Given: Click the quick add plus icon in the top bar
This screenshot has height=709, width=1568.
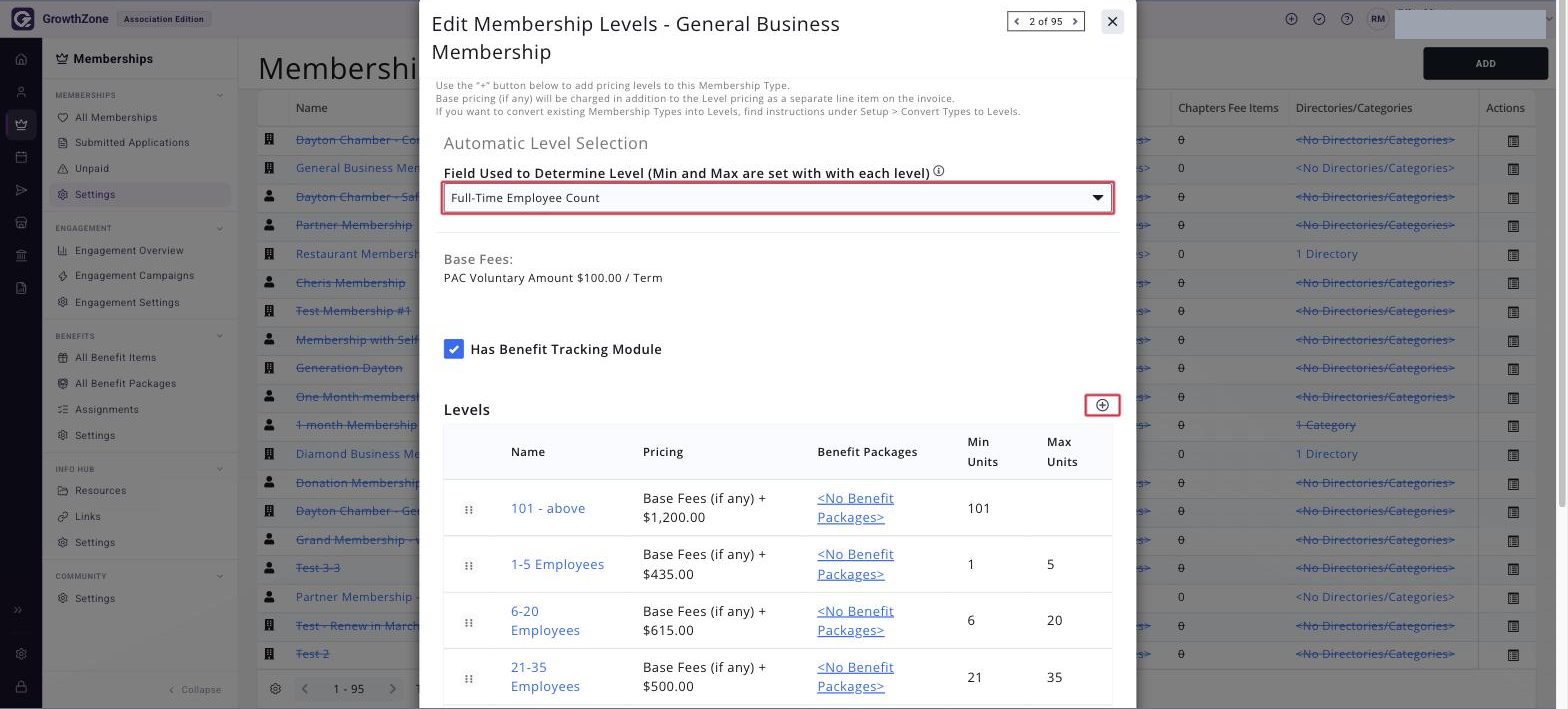Looking at the screenshot, I should pos(1292,19).
